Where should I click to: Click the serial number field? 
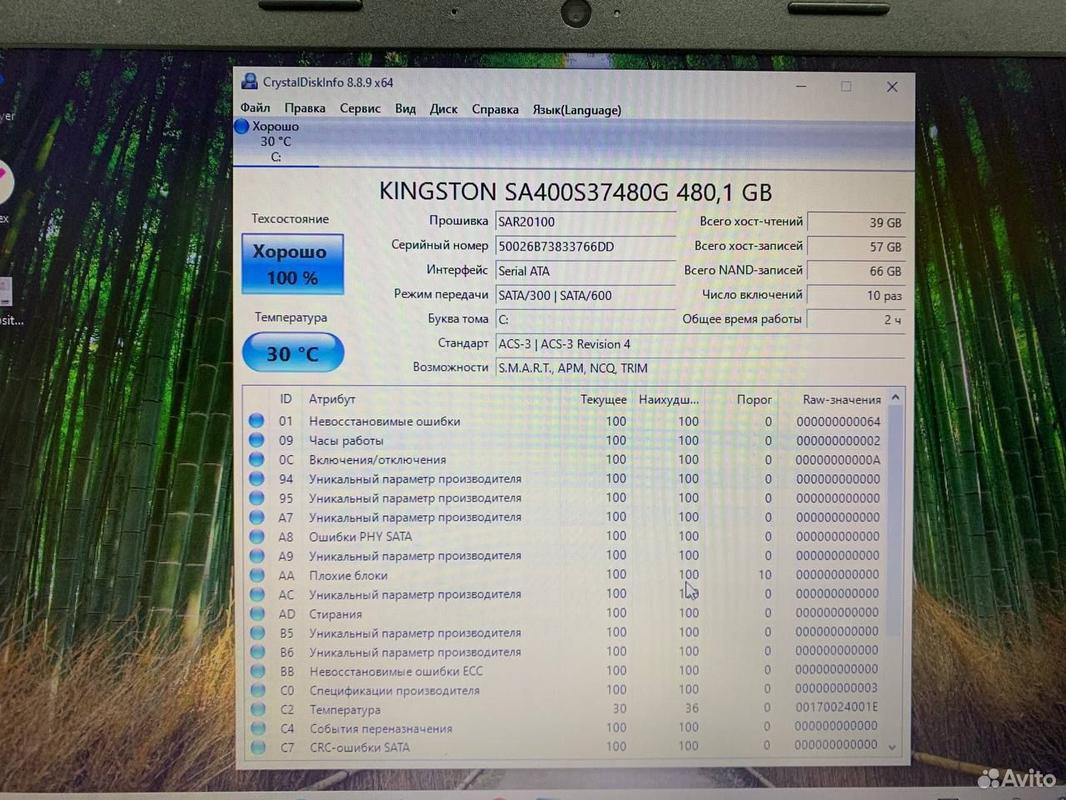[x=585, y=246]
